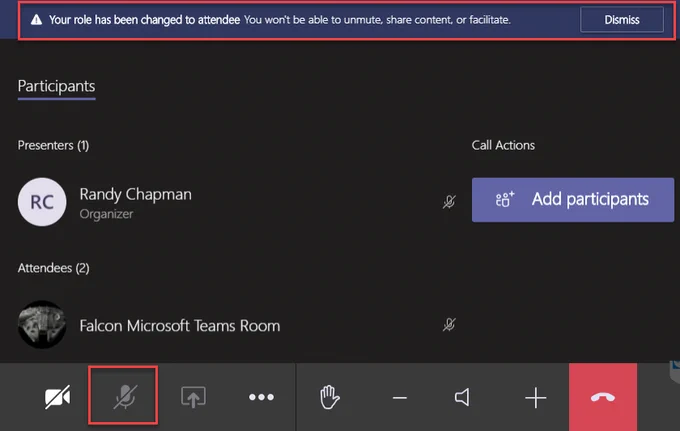Click Falcon Microsoft Teams Room avatar picture
The width and height of the screenshot is (680, 431).
click(42, 325)
